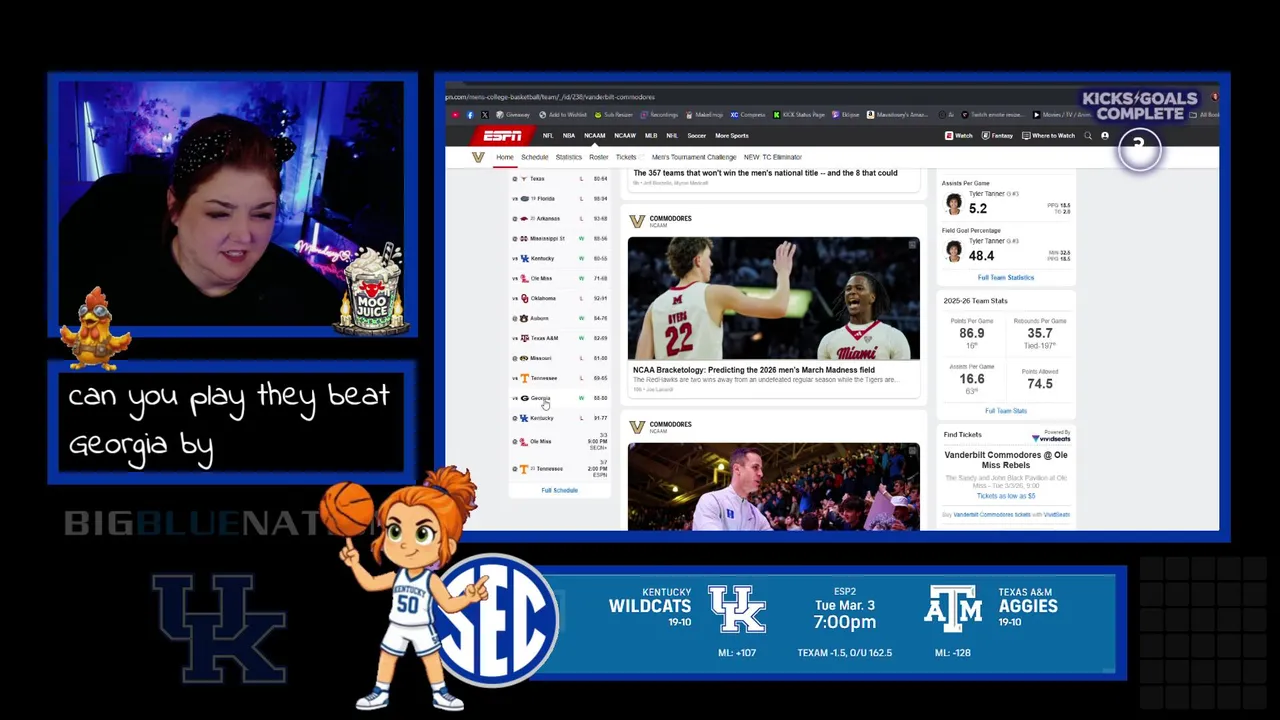This screenshot has width=1280, height=720.
Task: Open the Recordings bookmark
Action: [x=660, y=115]
